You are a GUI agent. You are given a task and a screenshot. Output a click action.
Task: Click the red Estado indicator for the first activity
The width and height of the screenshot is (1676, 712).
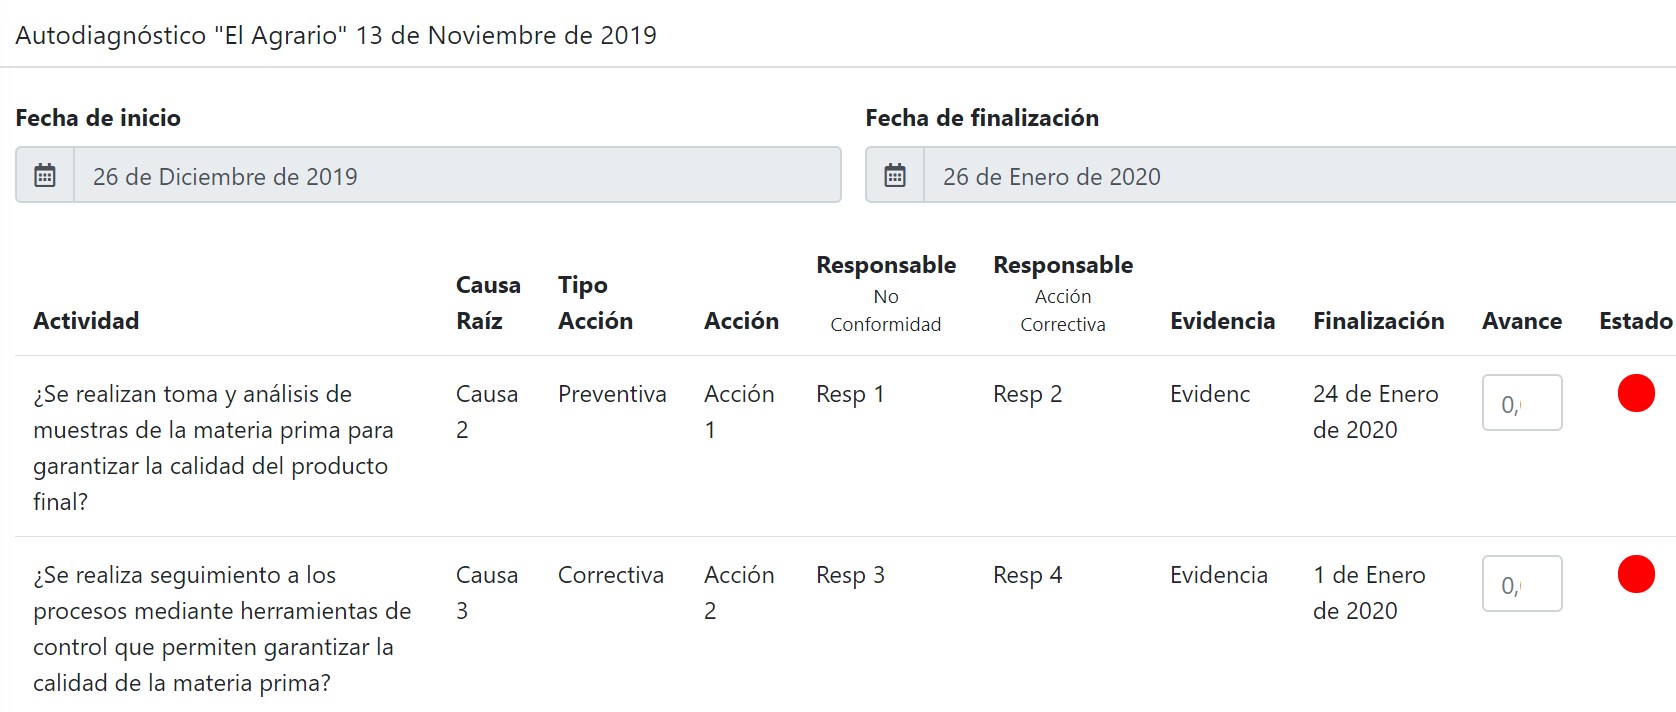click(1636, 393)
